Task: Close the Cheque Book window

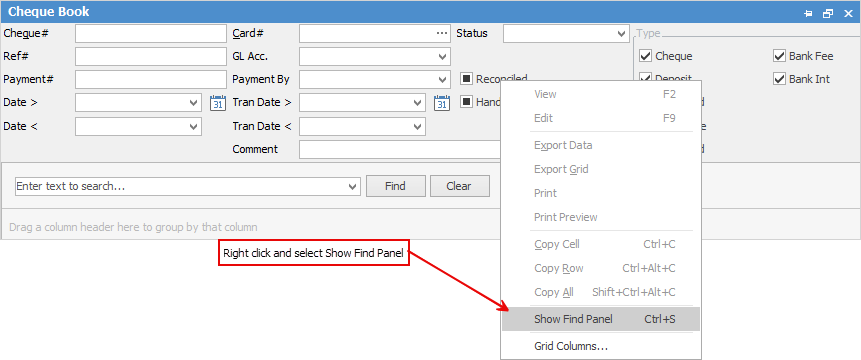Action: 848,13
